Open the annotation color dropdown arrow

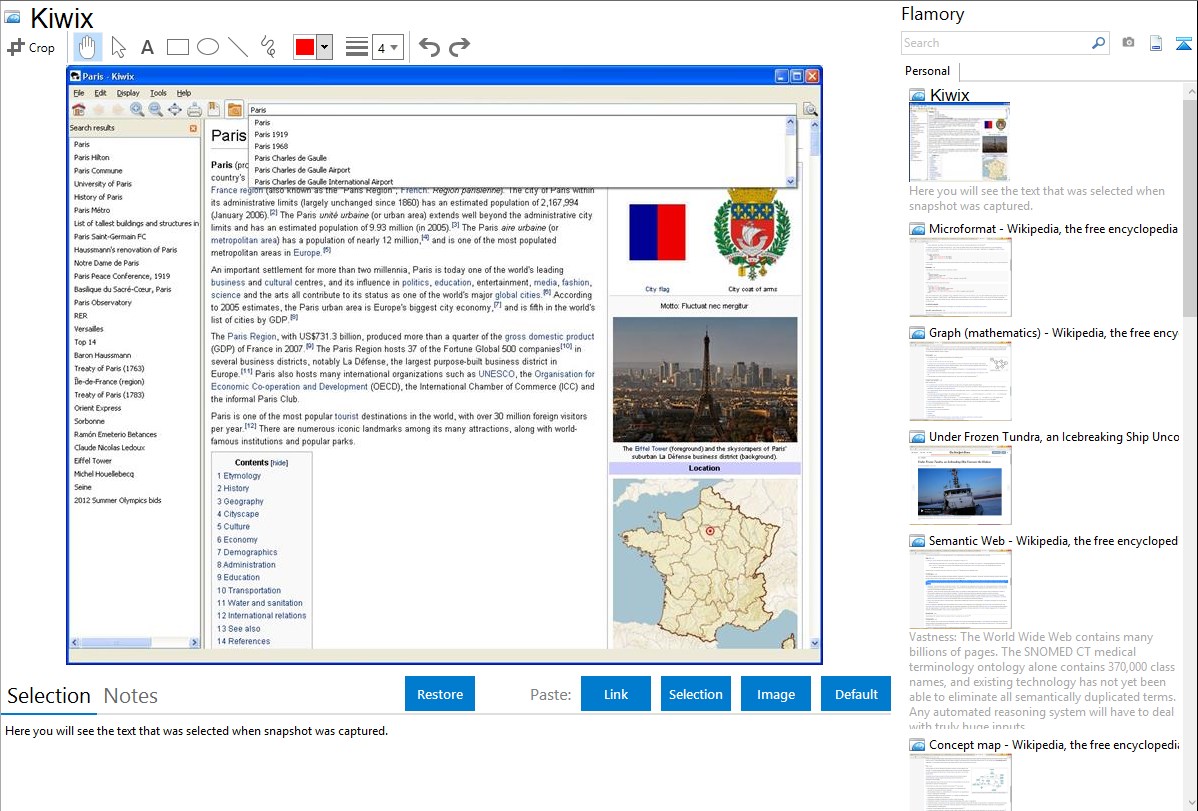click(325, 47)
